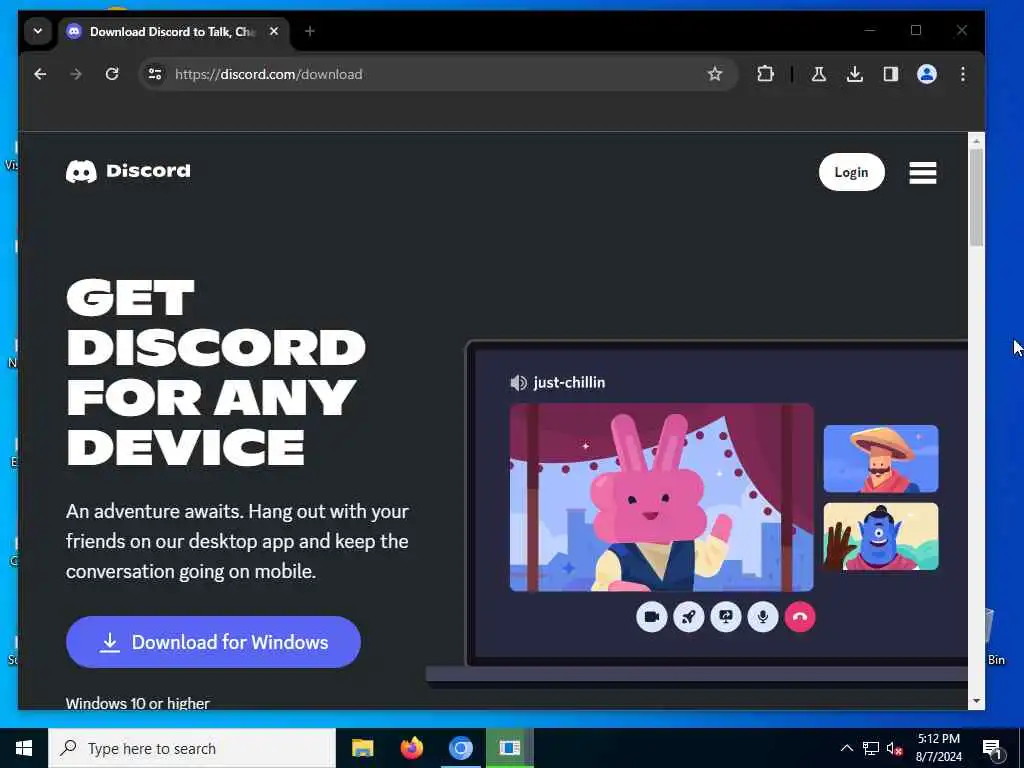The height and width of the screenshot is (768, 1024).
Task: Click the scrollbar up arrow
Action: pyautogui.click(x=976, y=141)
